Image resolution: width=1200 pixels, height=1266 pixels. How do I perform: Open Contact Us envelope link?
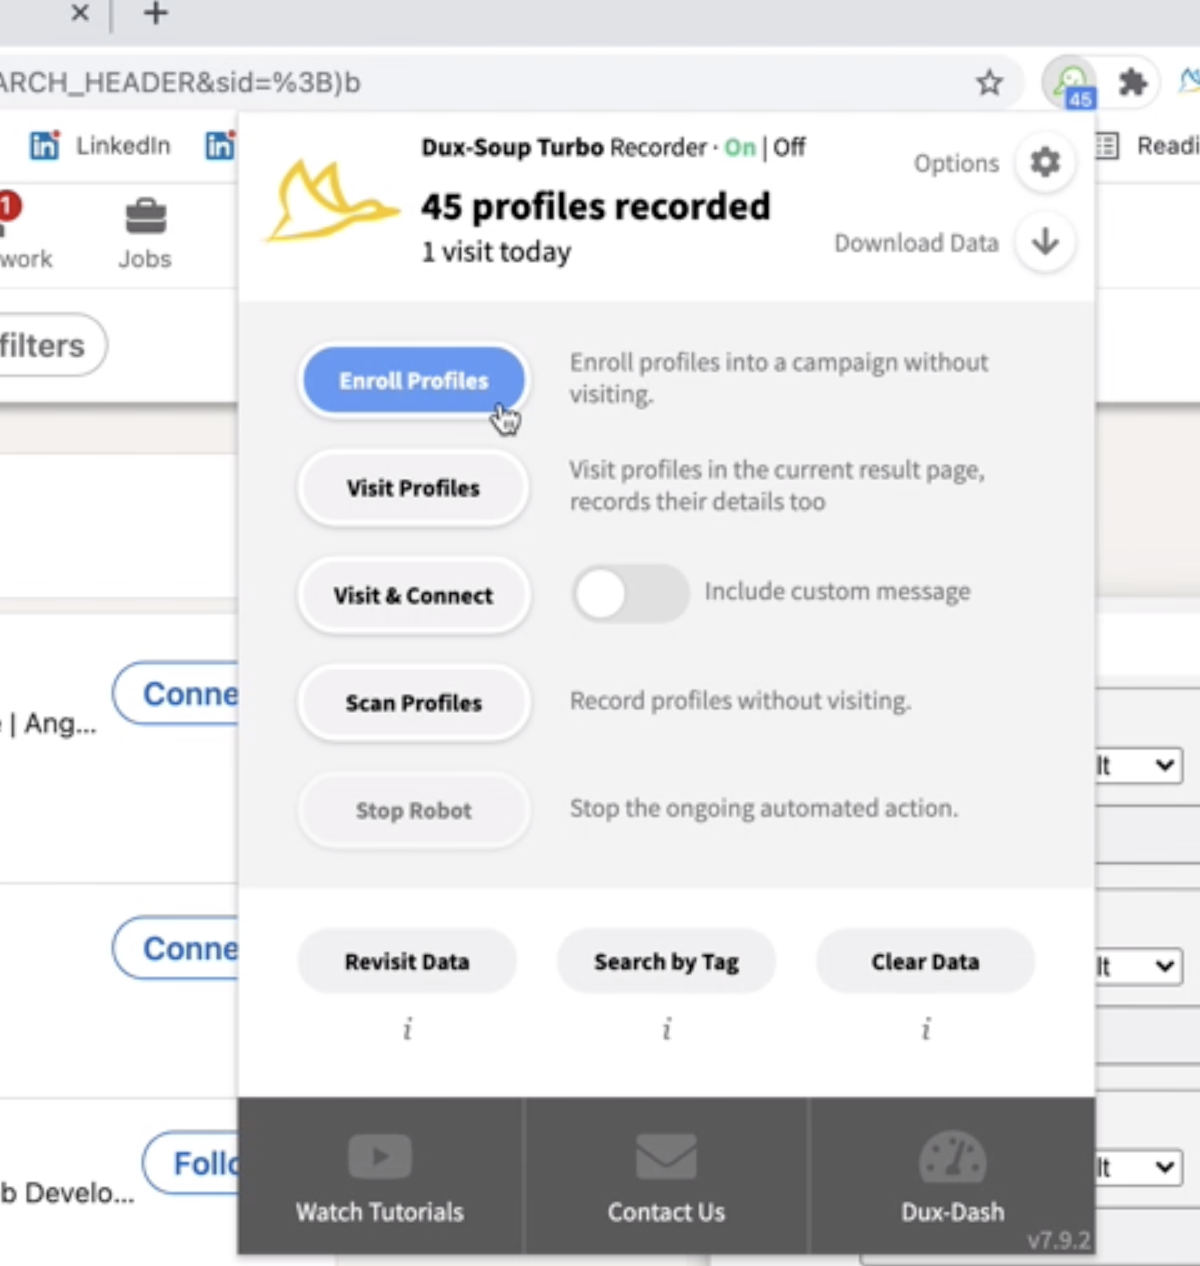click(666, 1176)
